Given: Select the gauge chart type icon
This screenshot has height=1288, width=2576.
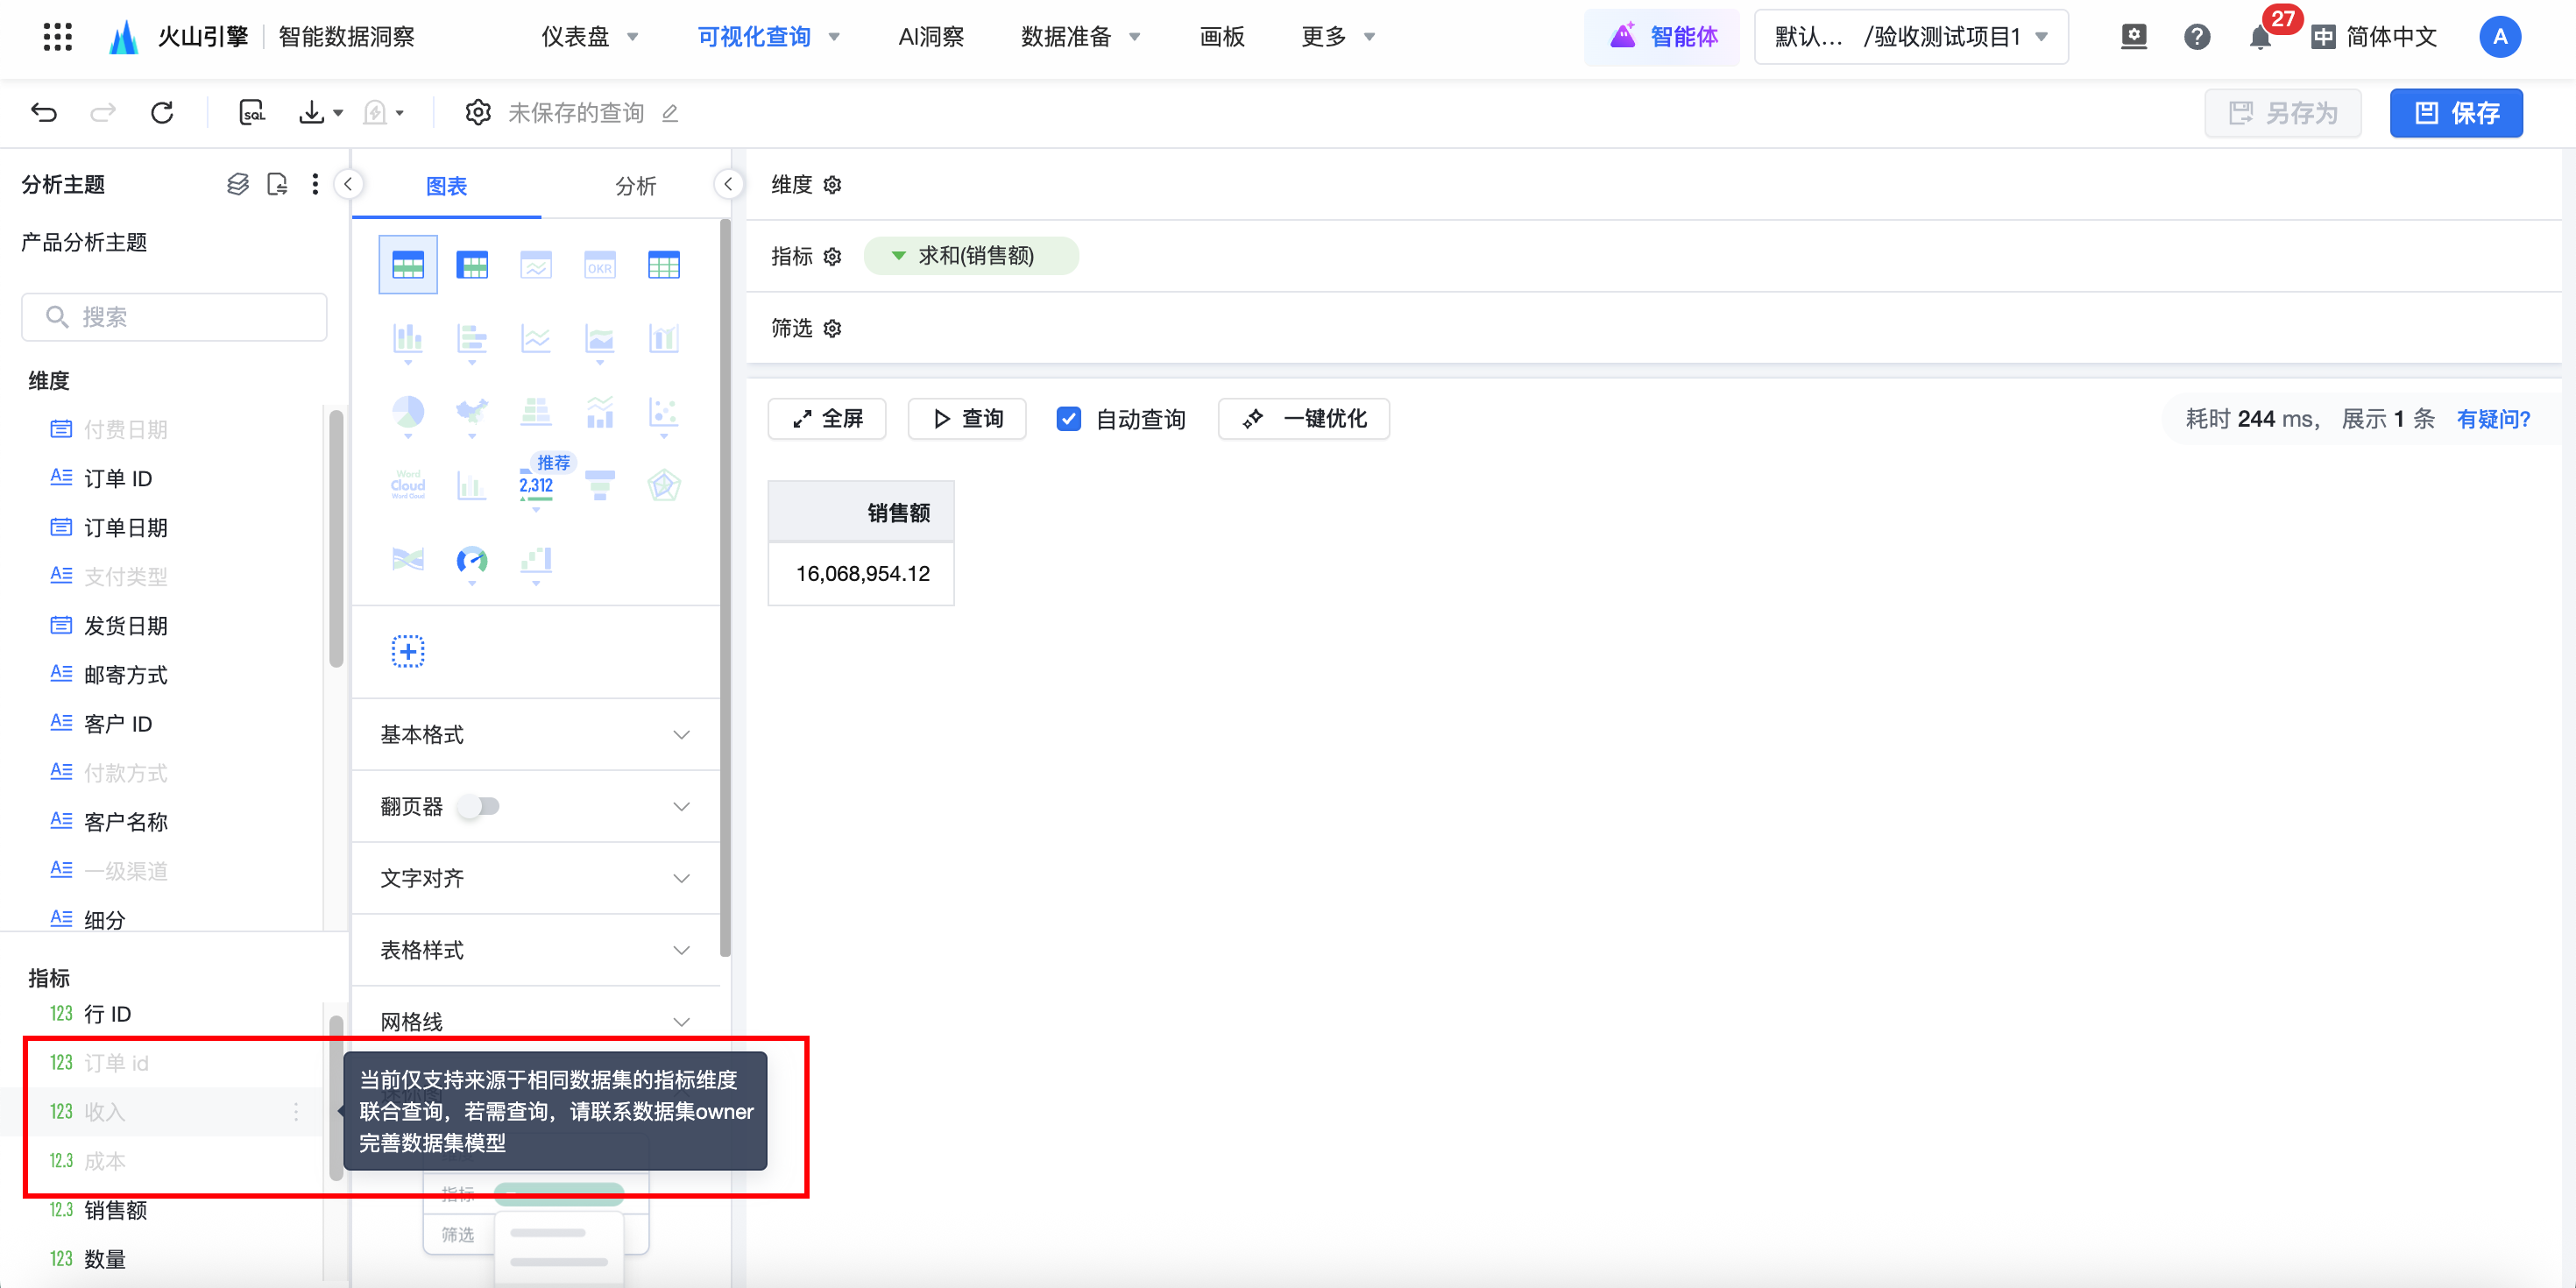Looking at the screenshot, I should (472, 560).
